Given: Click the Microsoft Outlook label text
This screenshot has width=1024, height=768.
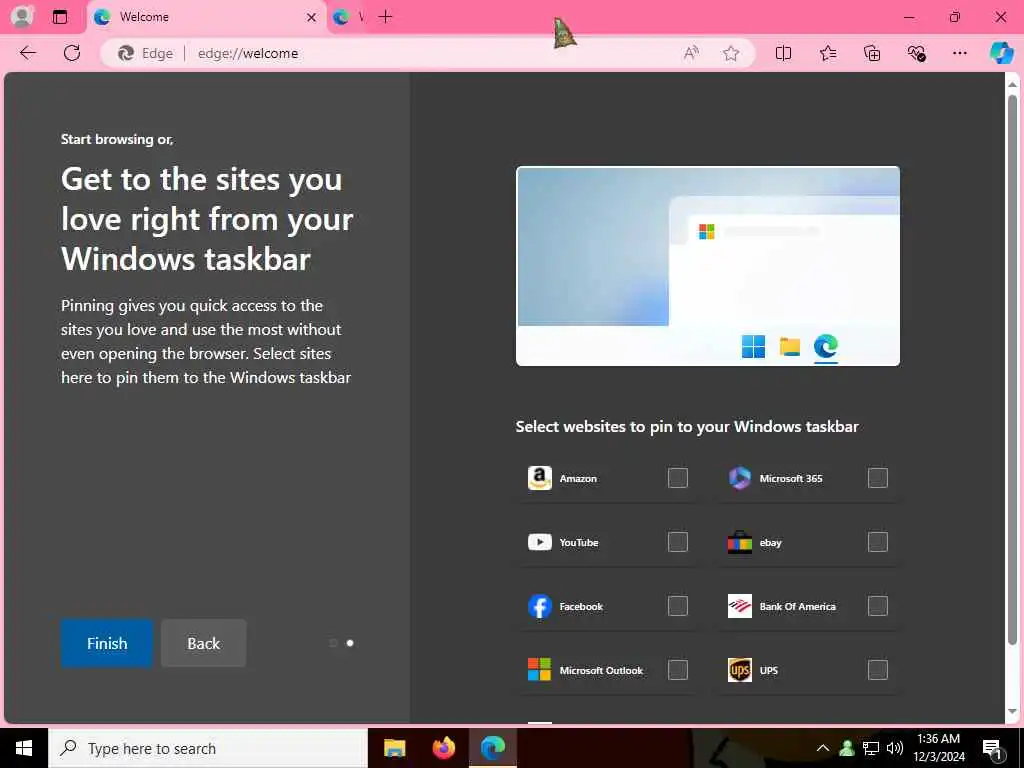Looking at the screenshot, I should pyautogui.click(x=601, y=671).
